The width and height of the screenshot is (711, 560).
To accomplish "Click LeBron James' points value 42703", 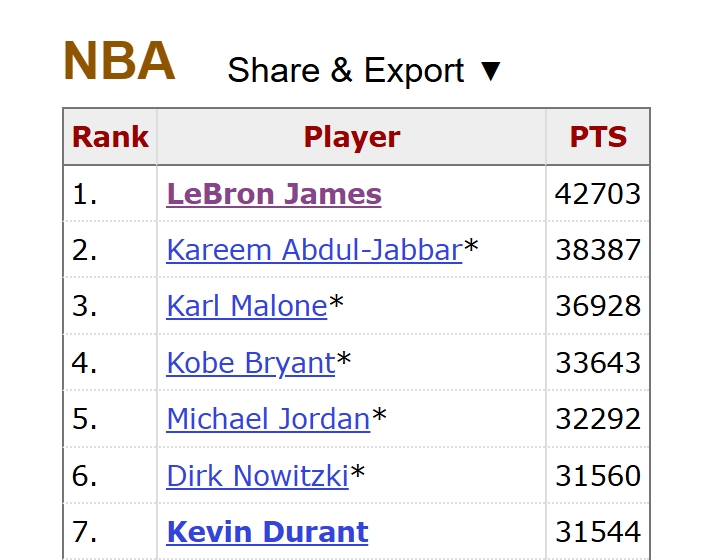I will [598, 193].
